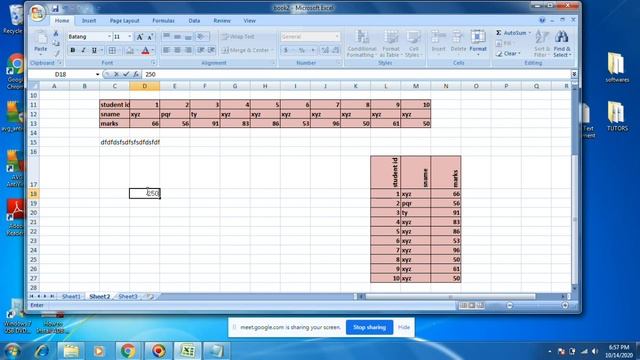Apply the fill color bucket
Screen dimensions: 640x360
point(130,50)
